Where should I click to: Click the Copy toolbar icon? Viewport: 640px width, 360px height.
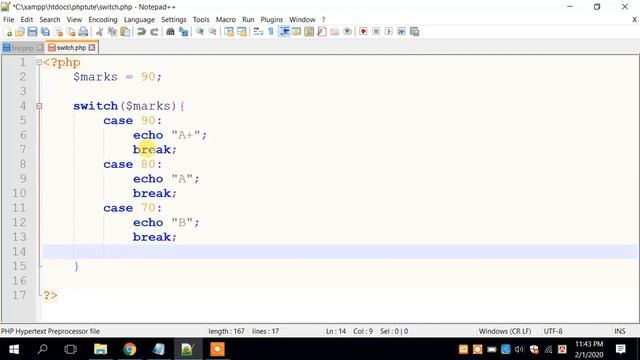[x=112, y=32]
